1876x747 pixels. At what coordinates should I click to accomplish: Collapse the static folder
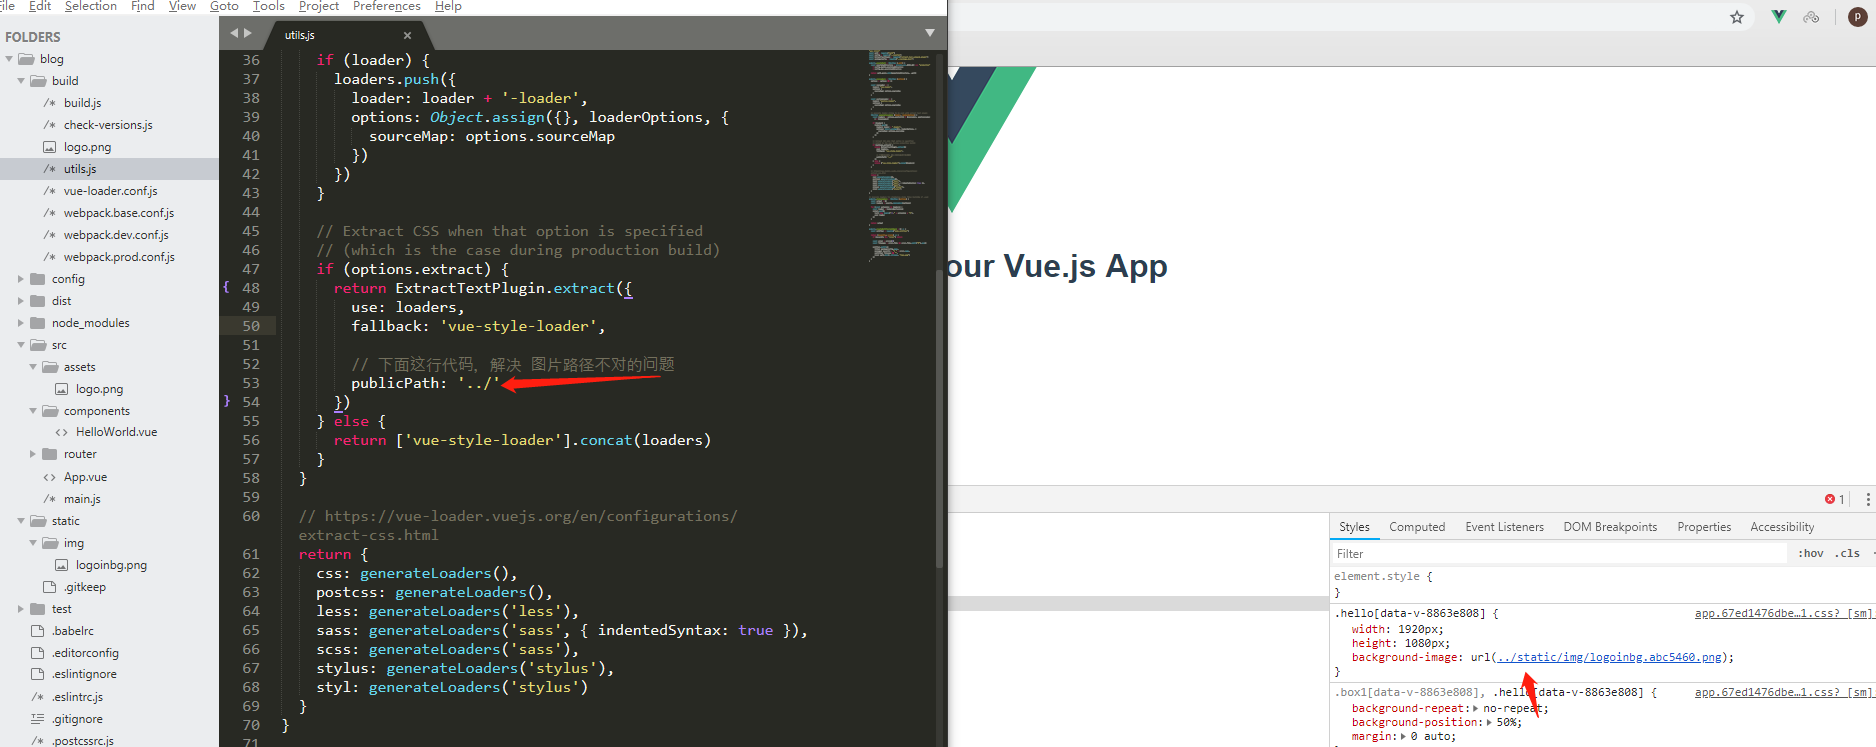21,521
